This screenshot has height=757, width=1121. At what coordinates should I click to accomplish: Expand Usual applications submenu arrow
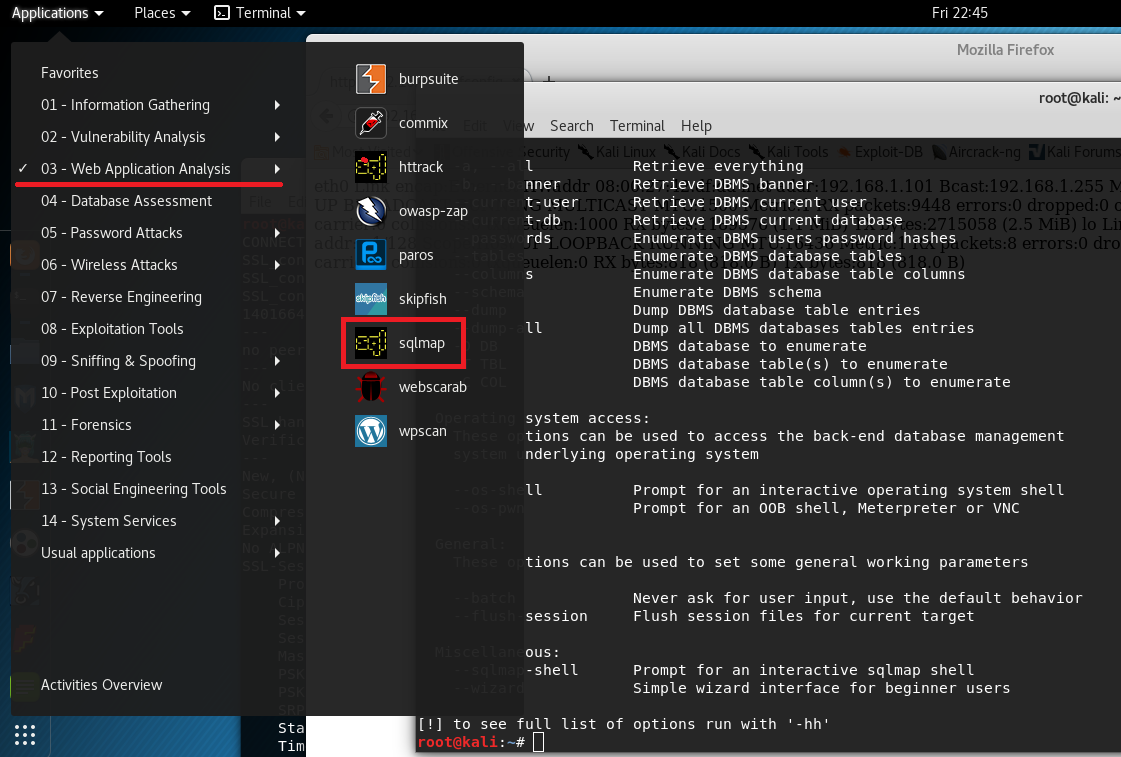pyautogui.click(x=277, y=553)
